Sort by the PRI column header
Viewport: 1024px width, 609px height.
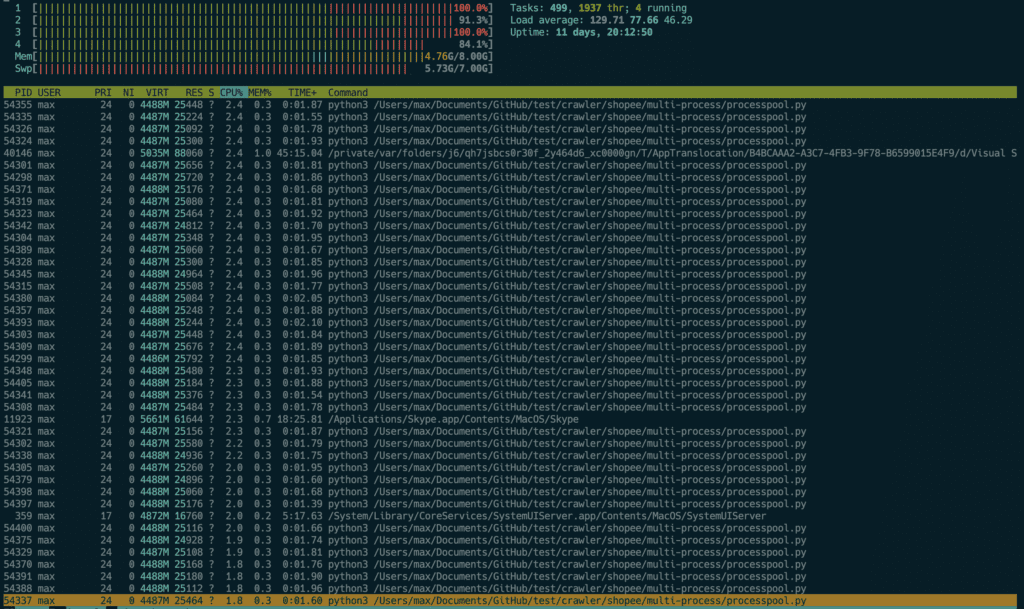(x=103, y=93)
